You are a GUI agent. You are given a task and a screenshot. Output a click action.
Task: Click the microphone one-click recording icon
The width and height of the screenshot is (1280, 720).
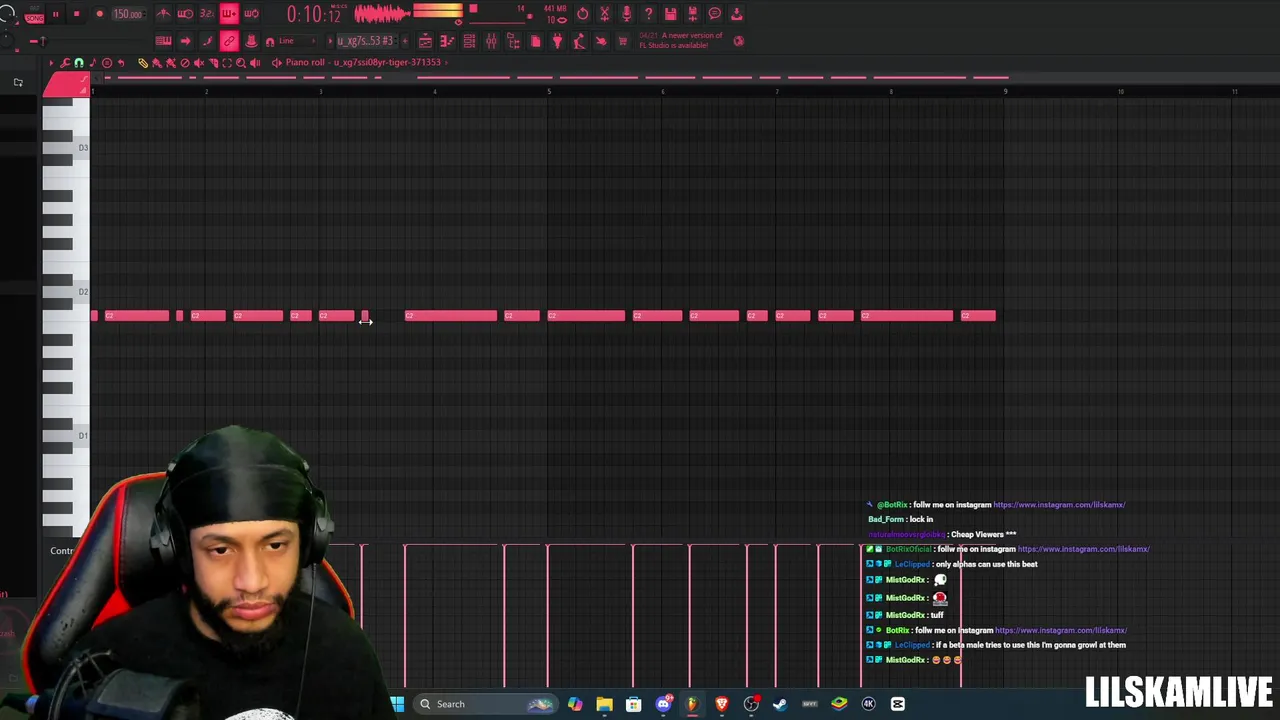pyautogui.click(x=627, y=14)
